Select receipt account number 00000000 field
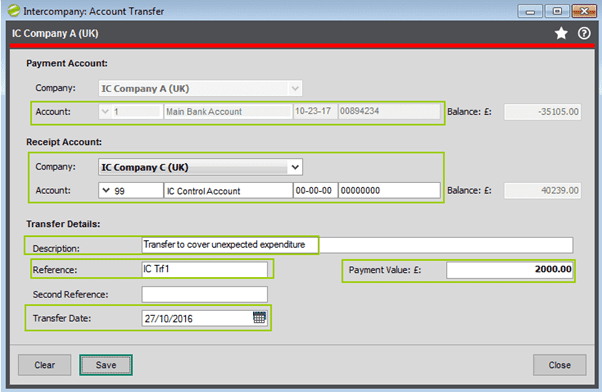The image size is (602, 392). (x=389, y=190)
